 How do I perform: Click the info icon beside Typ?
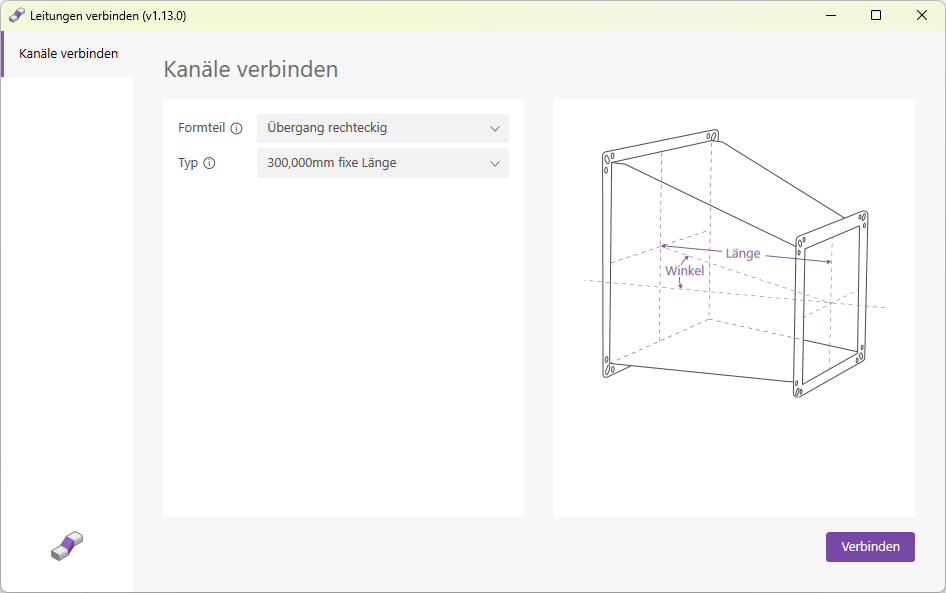[209, 163]
